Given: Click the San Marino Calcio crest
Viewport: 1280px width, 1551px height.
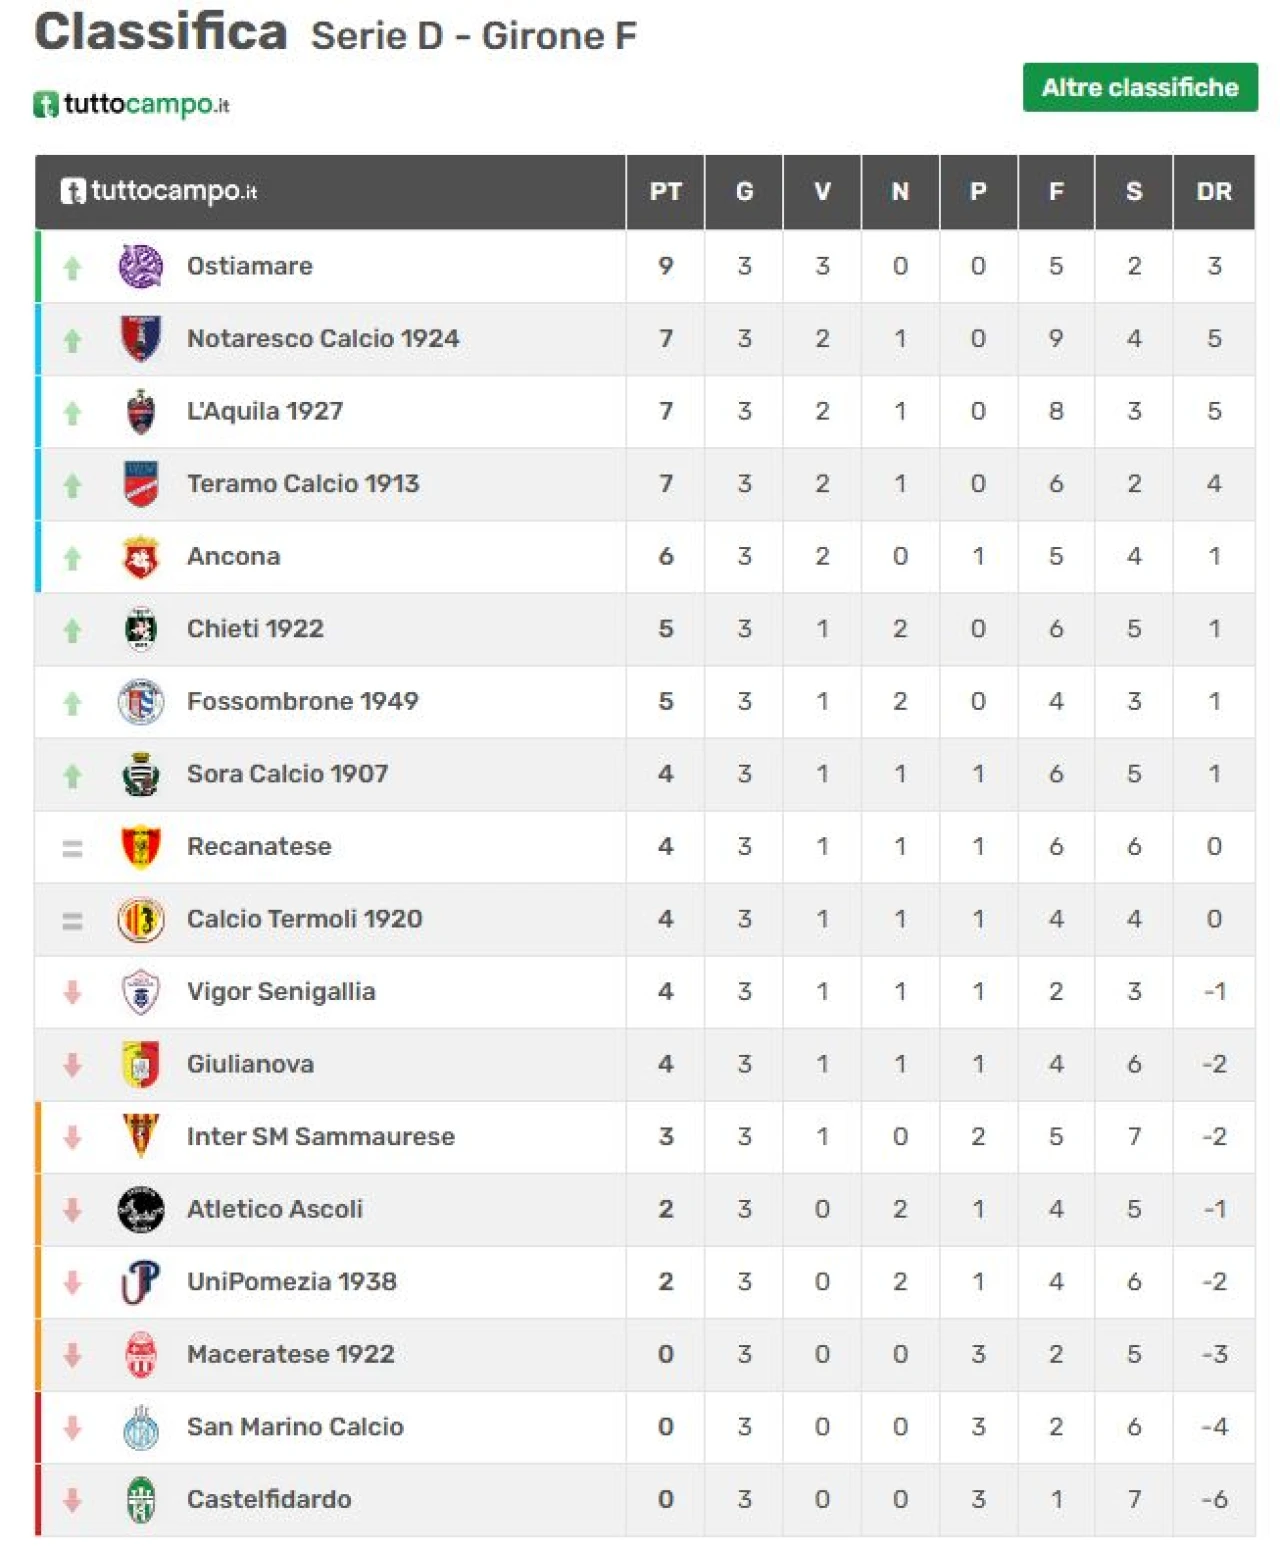Looking at the screenshot, I should coord(140,1427).
